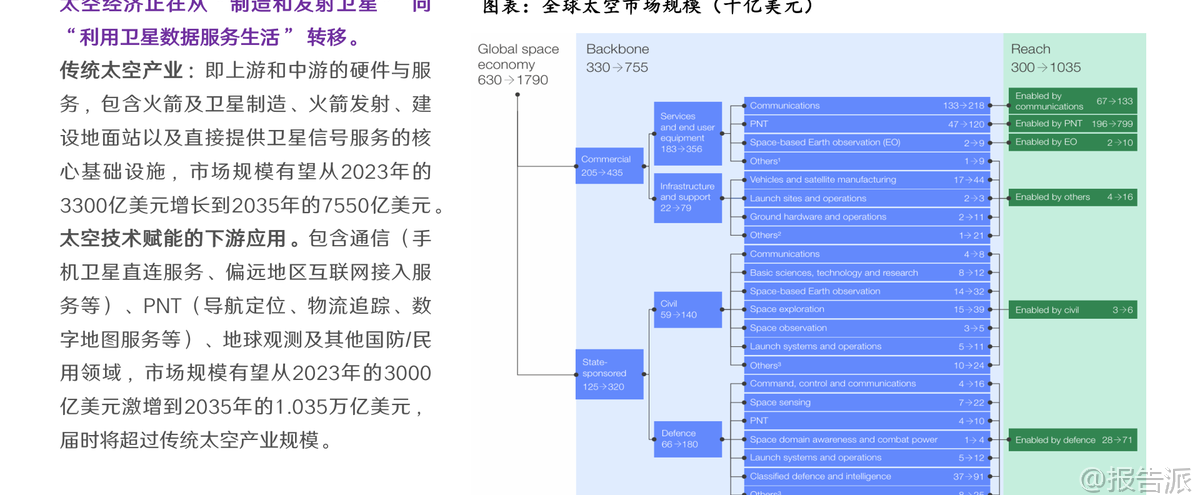Click the Commercial 205→435 box

(609, 165)
